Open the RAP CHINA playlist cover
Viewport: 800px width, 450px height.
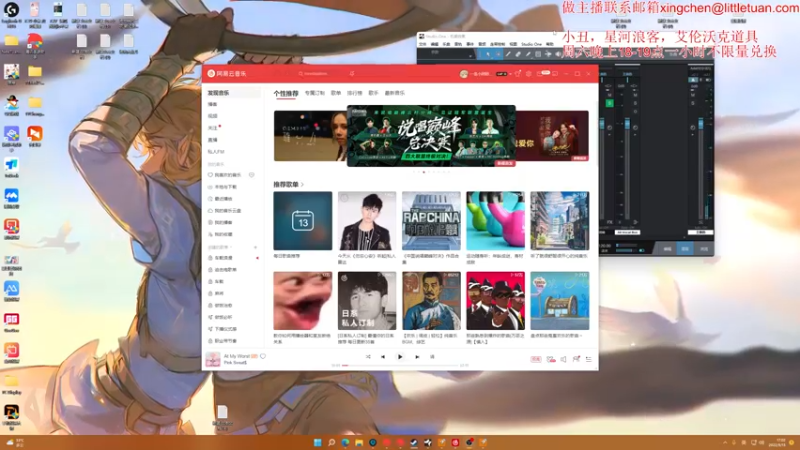click(x=431, y=220)
